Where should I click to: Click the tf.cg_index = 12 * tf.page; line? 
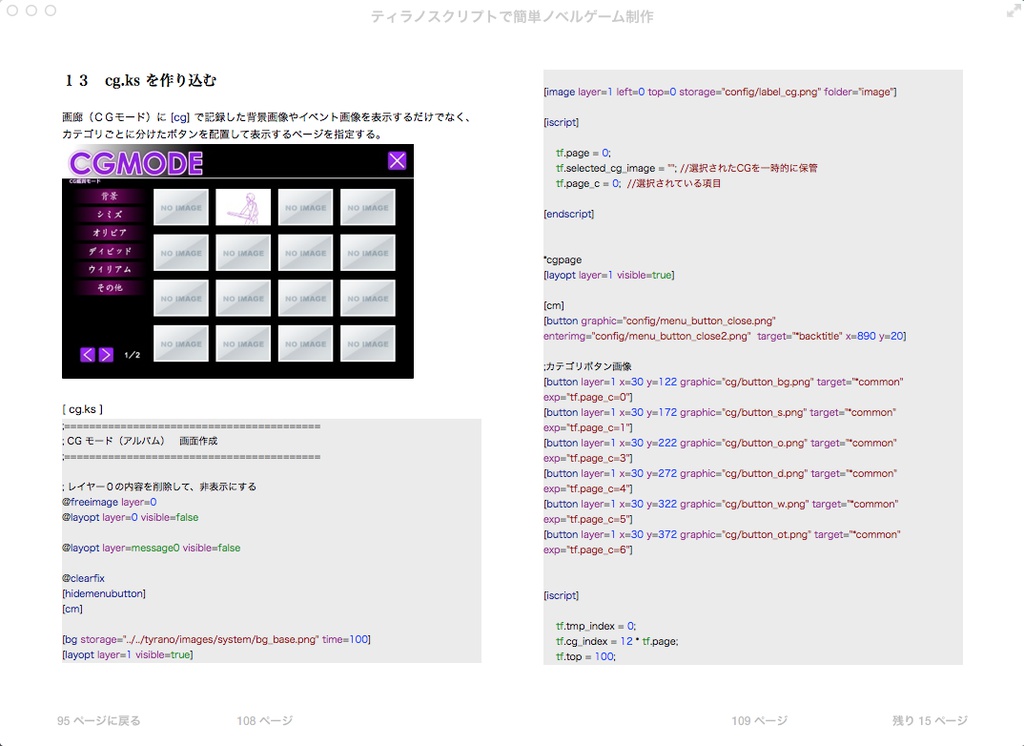coord(617,641)
